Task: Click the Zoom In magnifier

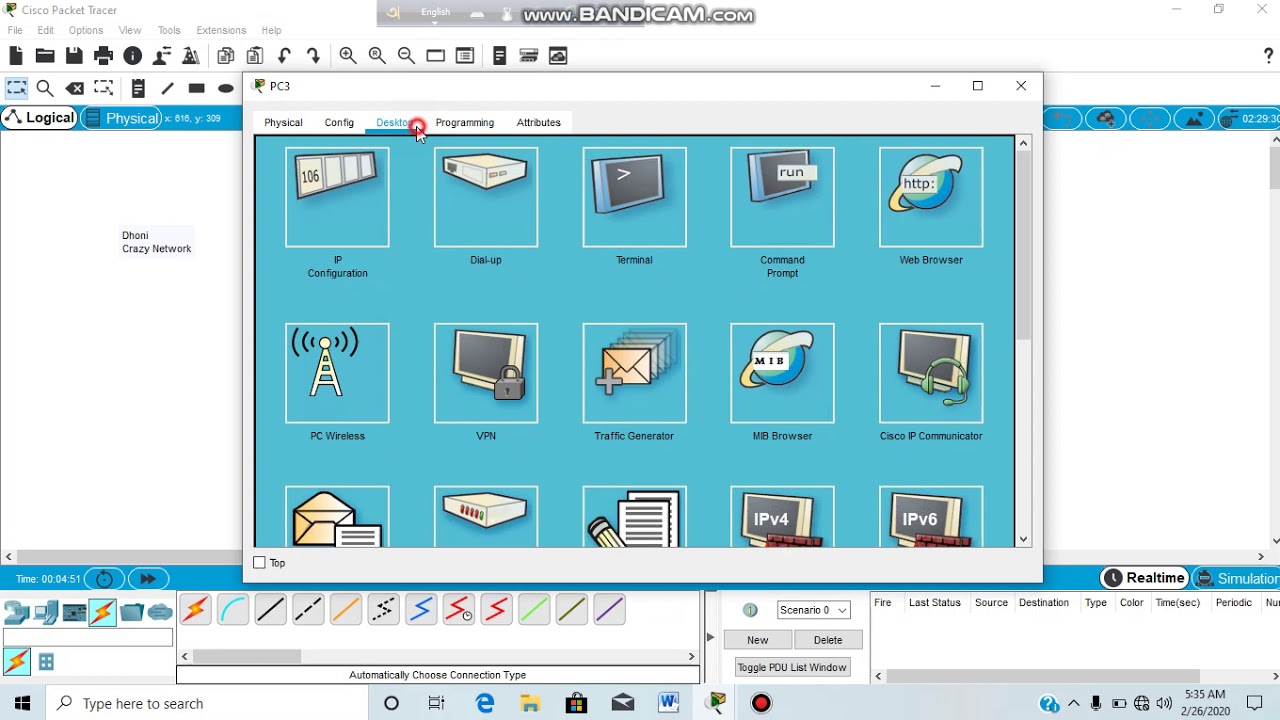Action: pyautogui.click(x=348, y=56)
